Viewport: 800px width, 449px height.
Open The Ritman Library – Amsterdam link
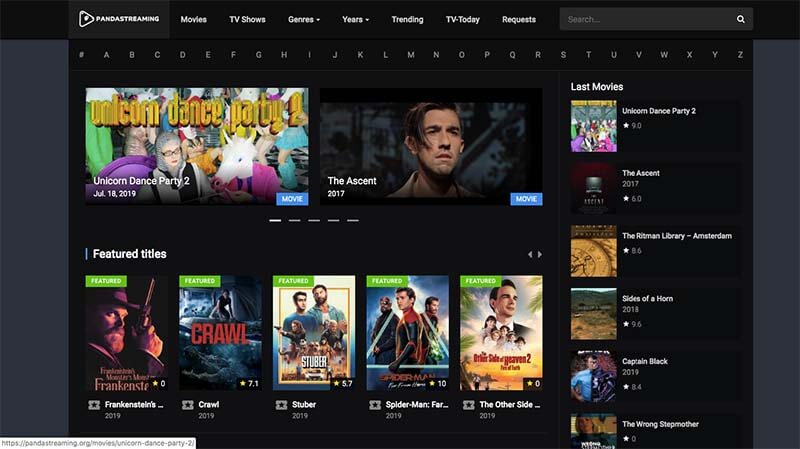(677, 236)
